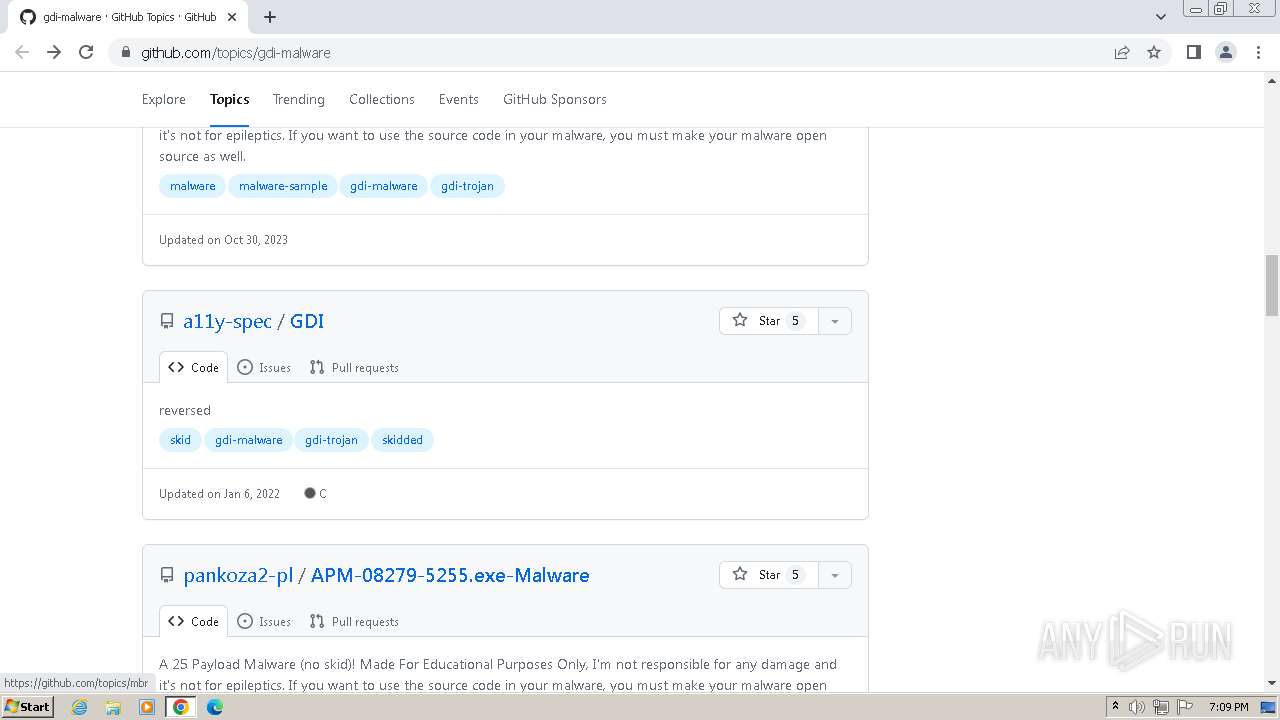
Task: Bookmark this page with the star icon
Action: pos(1154,52)
